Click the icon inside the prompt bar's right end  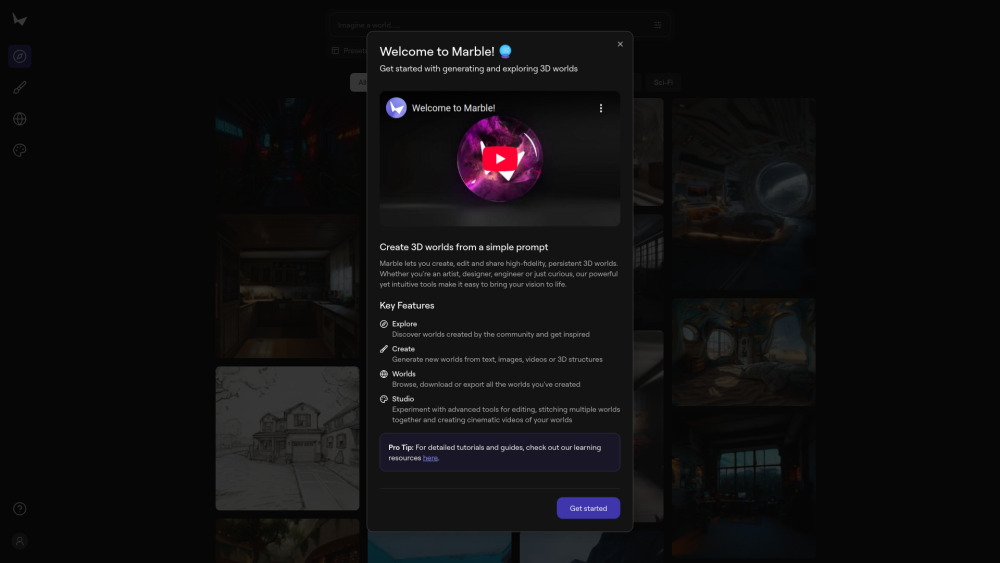coord(658,24)
